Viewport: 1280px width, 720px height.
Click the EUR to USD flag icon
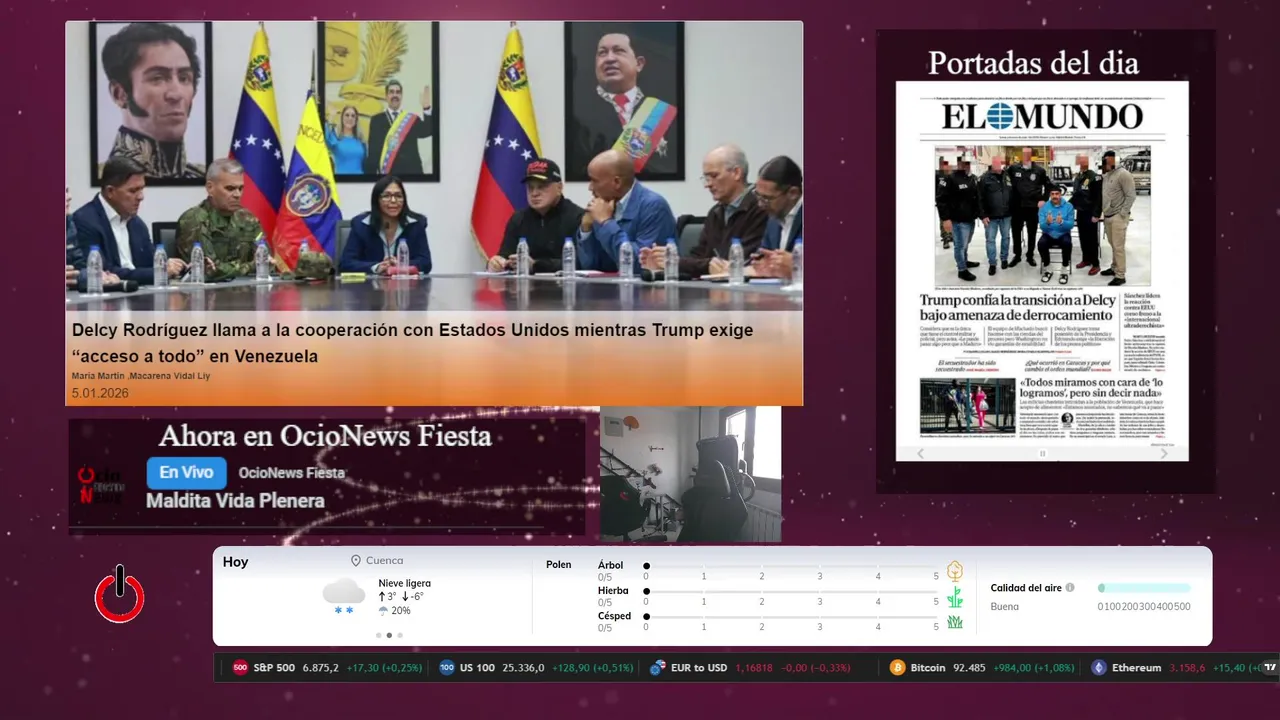point(658,668)
